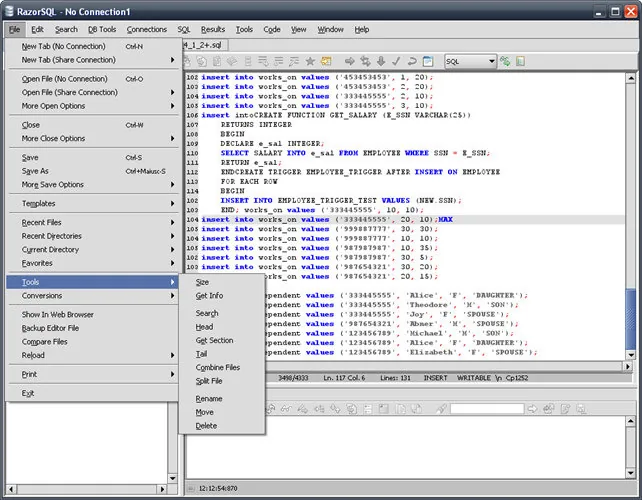Expand the Templates submenu
Image resolution: width=642 pixels, height=500 pixels.
point(93,204)
